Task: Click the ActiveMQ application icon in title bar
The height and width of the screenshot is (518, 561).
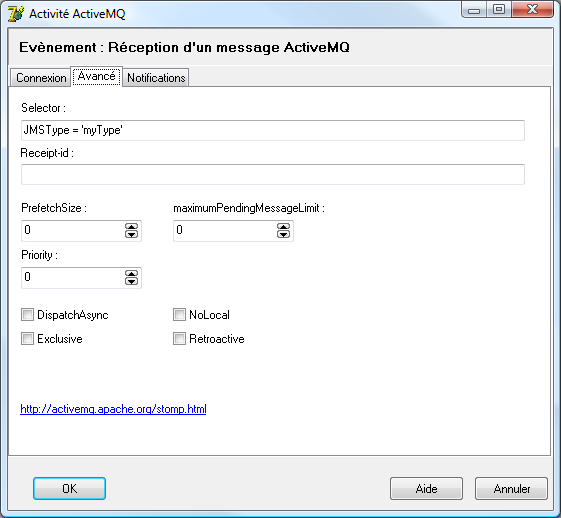Action: click(x=16, y=14)
